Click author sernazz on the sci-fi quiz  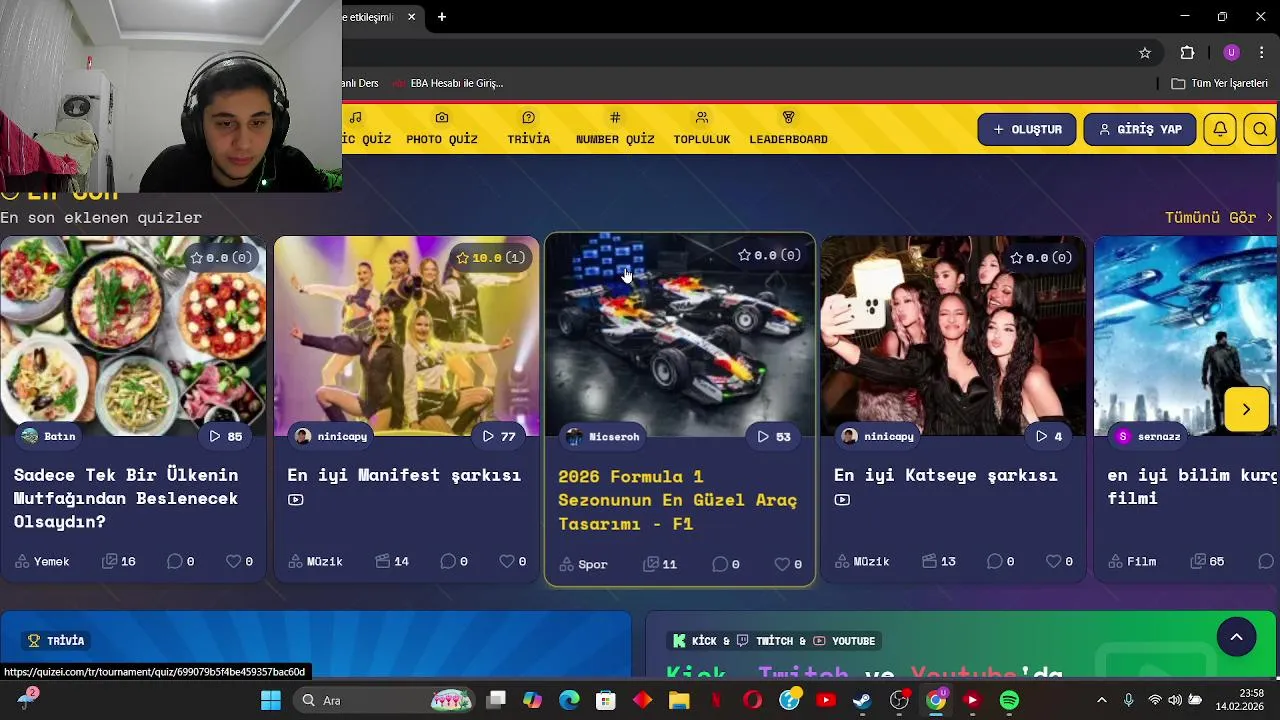click(1148, 436)
